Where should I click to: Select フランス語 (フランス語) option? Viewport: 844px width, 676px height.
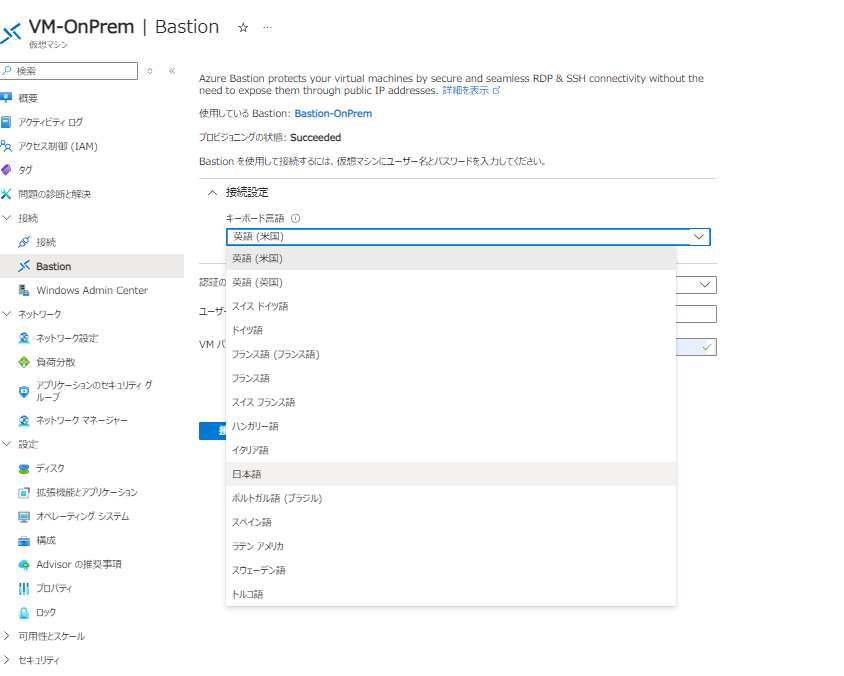pos(451,354)
